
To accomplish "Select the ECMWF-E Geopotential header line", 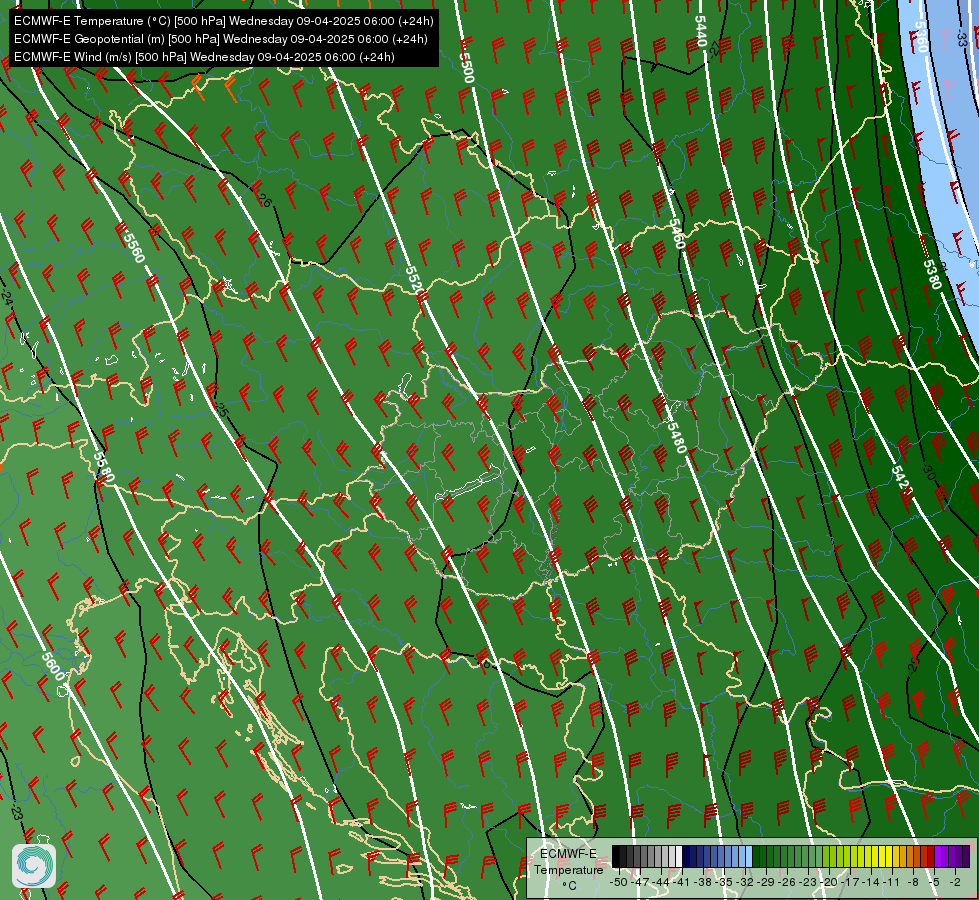I will (220, 39).
